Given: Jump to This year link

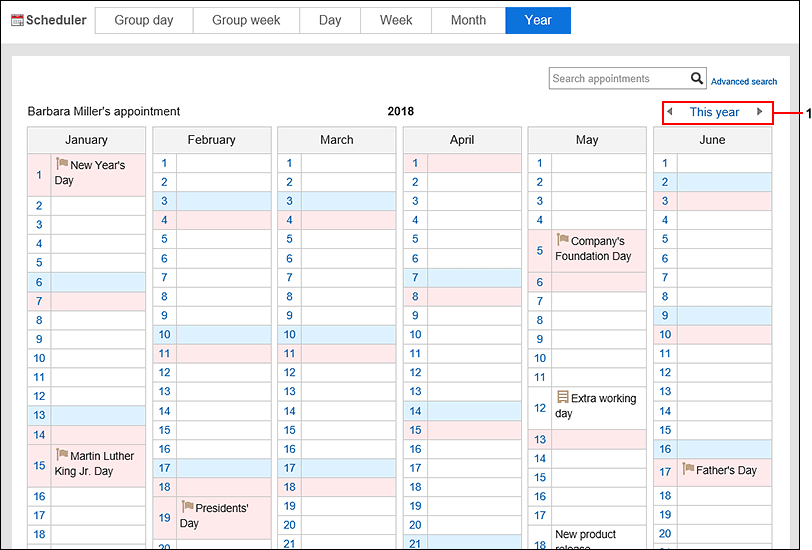Looking at the screenshot, I should click(x=714, y=112).
